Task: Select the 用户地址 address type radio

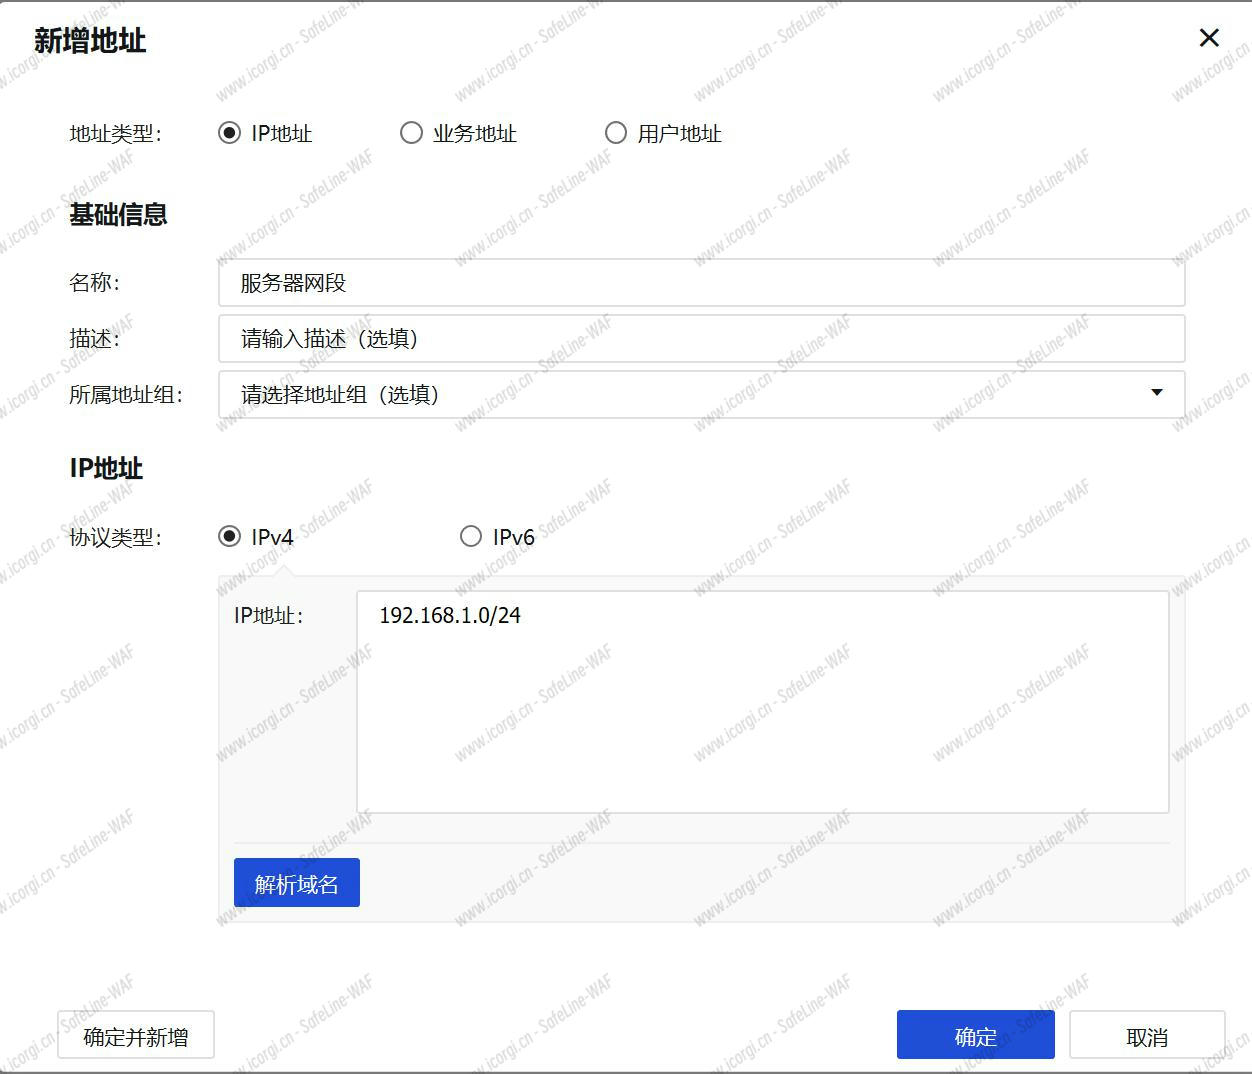Action: tap(616, 133)
